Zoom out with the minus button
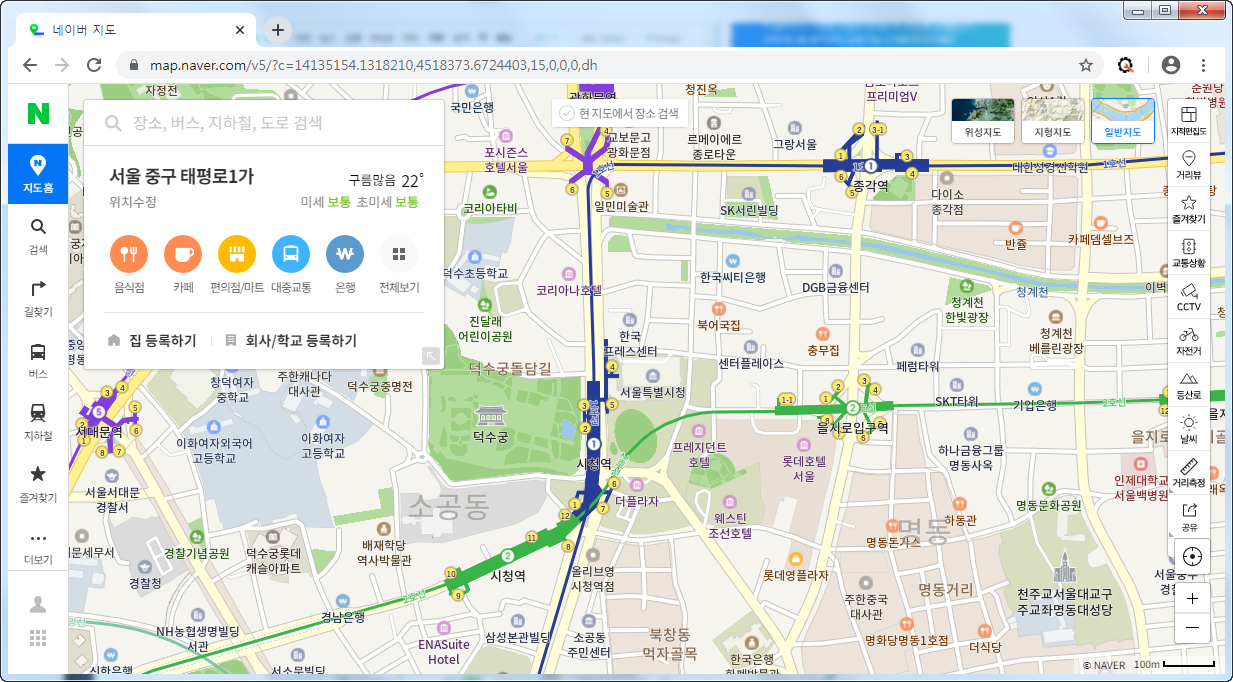Image resolution: width=1233 pixels, height=682 pixels. pyautogui.click(x=1191, y=628)
